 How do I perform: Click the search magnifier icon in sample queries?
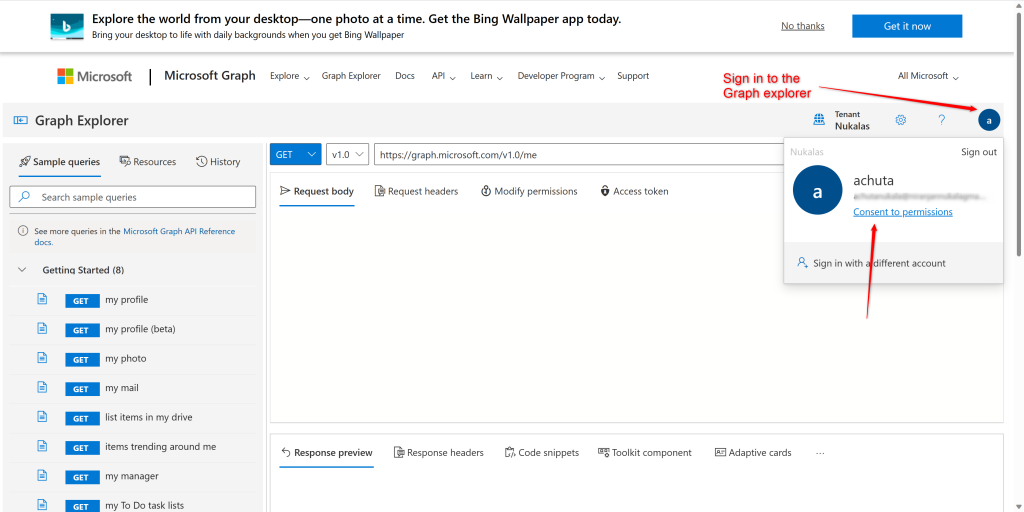pyautogui.click(x=24, y=197)
